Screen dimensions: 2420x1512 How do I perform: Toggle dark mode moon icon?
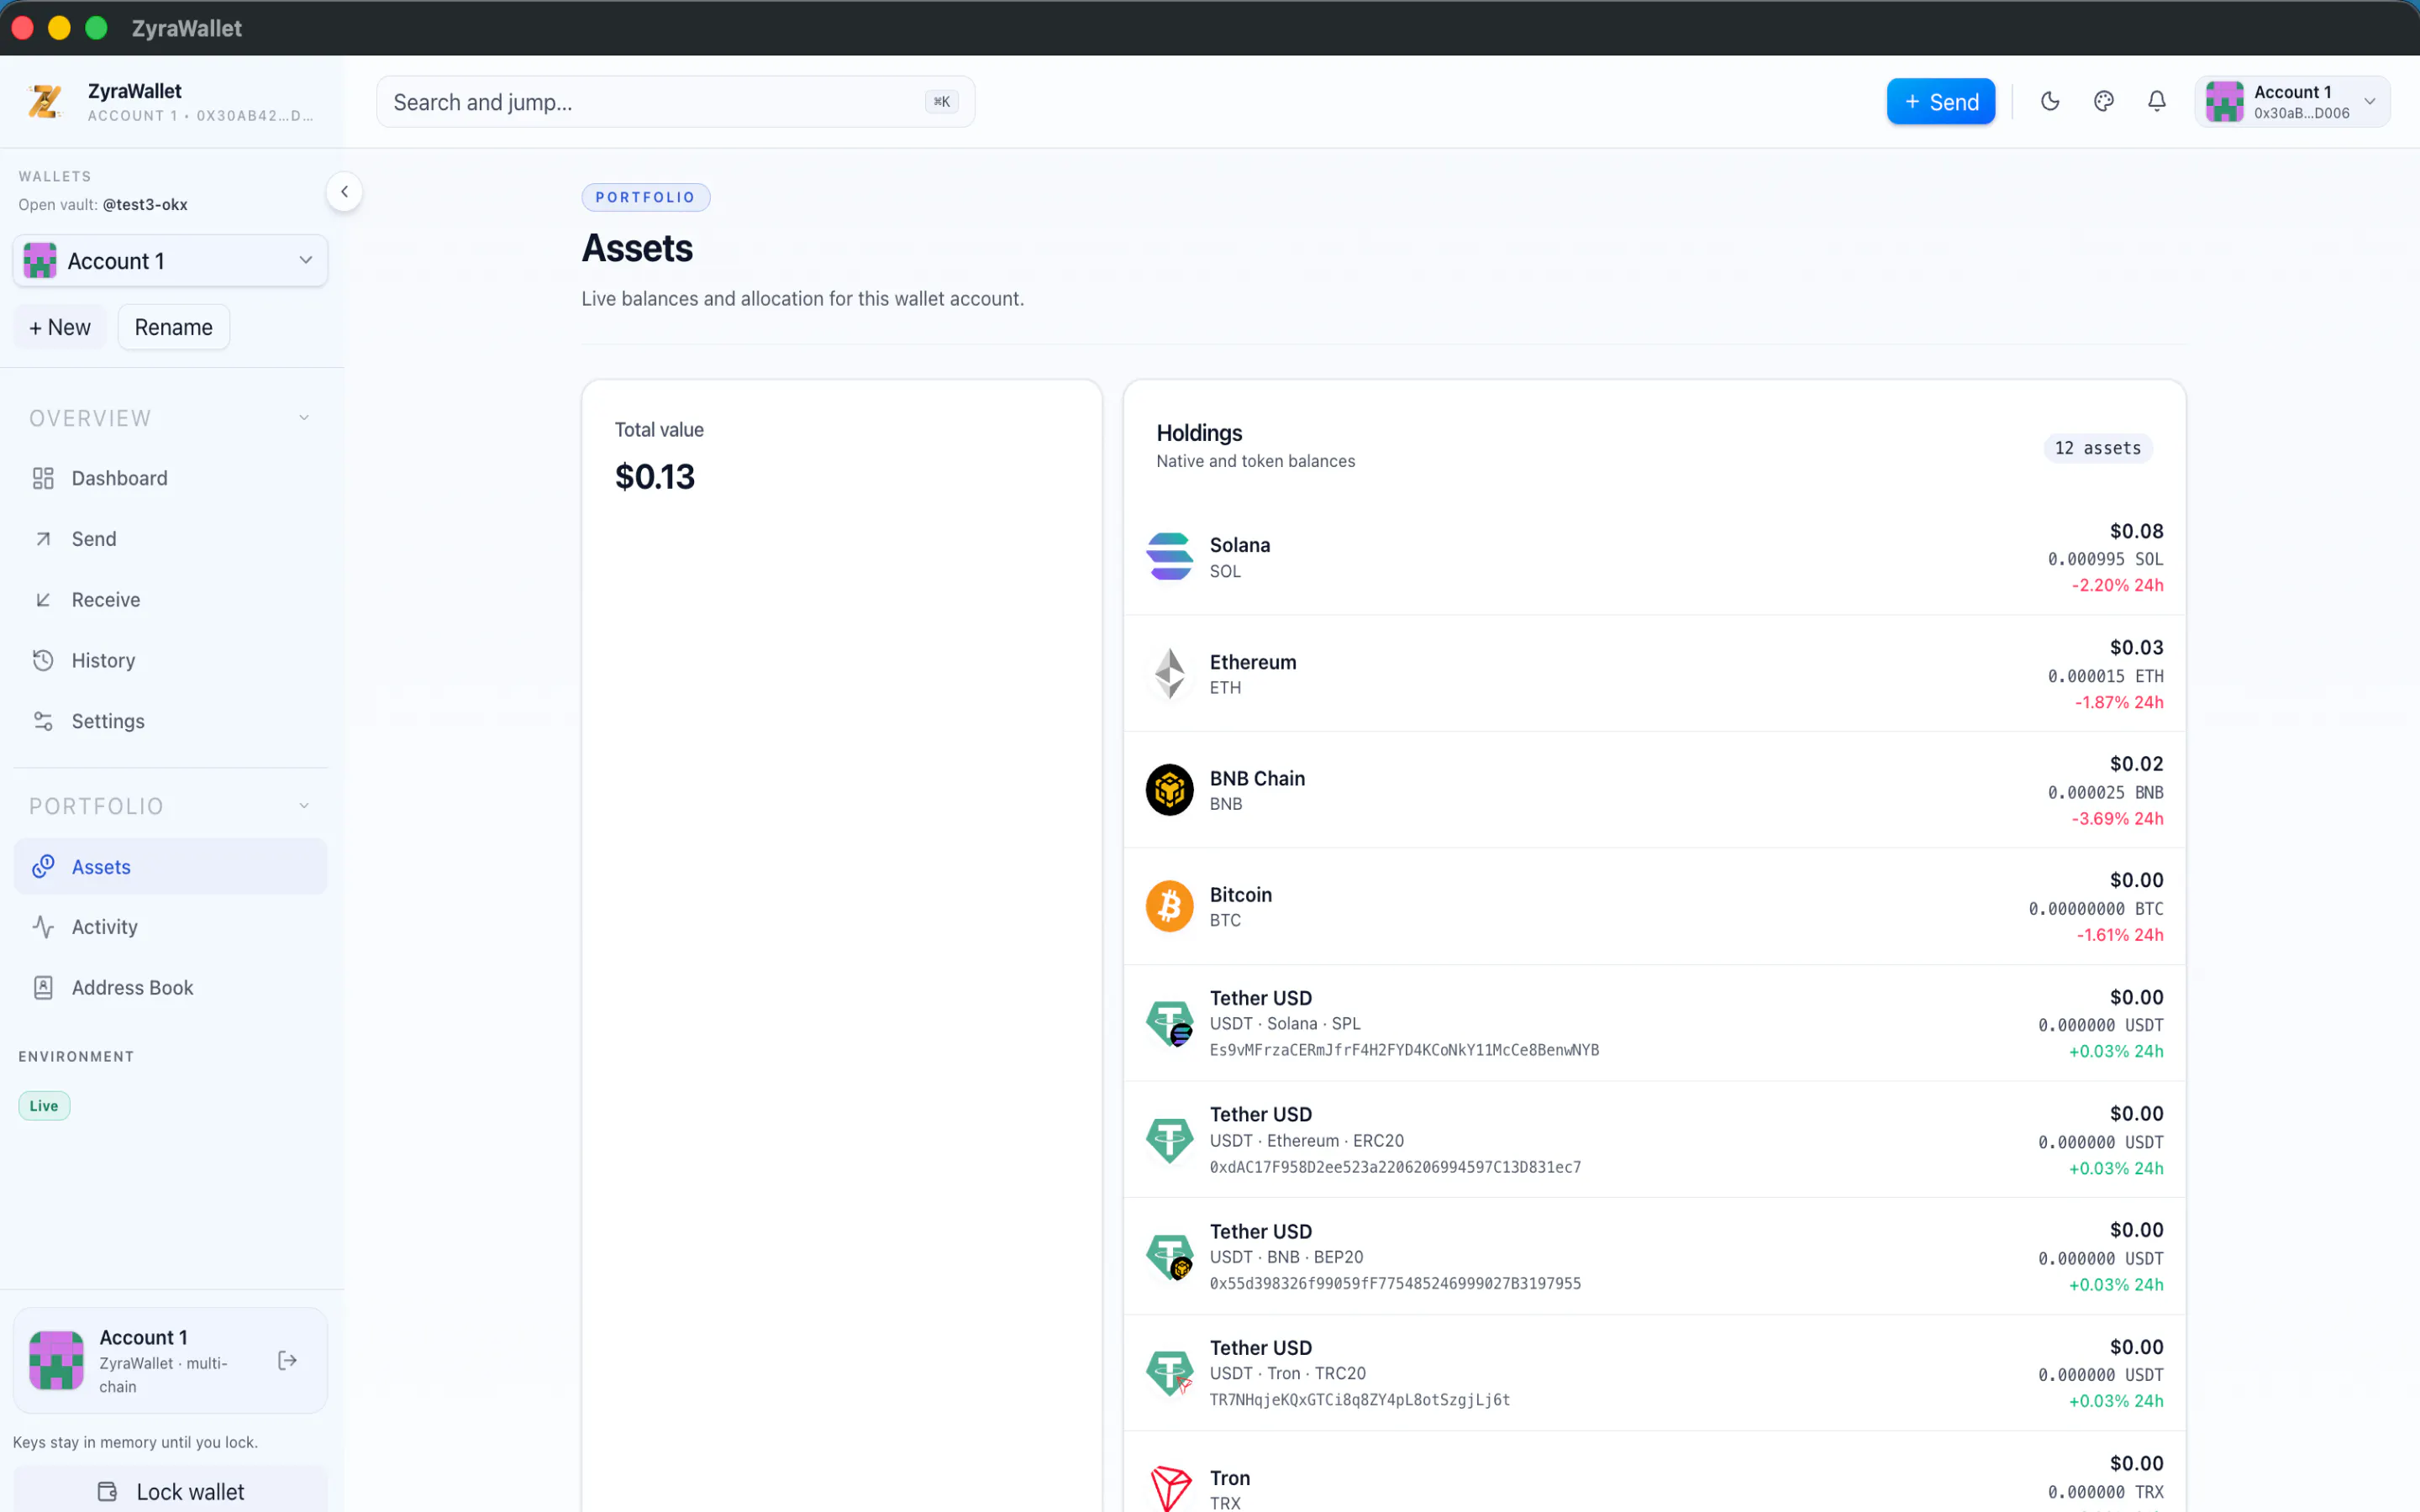[x=2050, y=101]
